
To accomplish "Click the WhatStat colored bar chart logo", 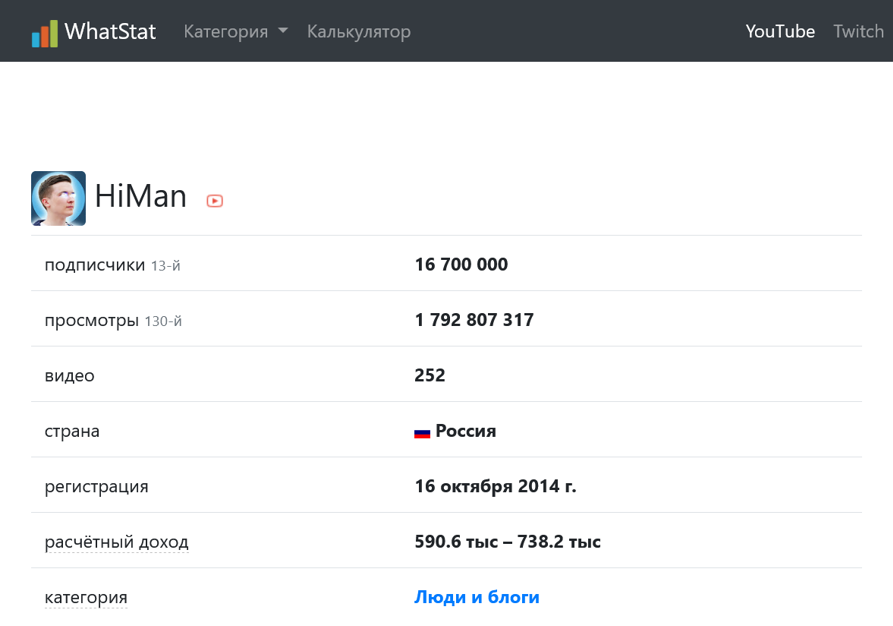I will pos(44,33).
